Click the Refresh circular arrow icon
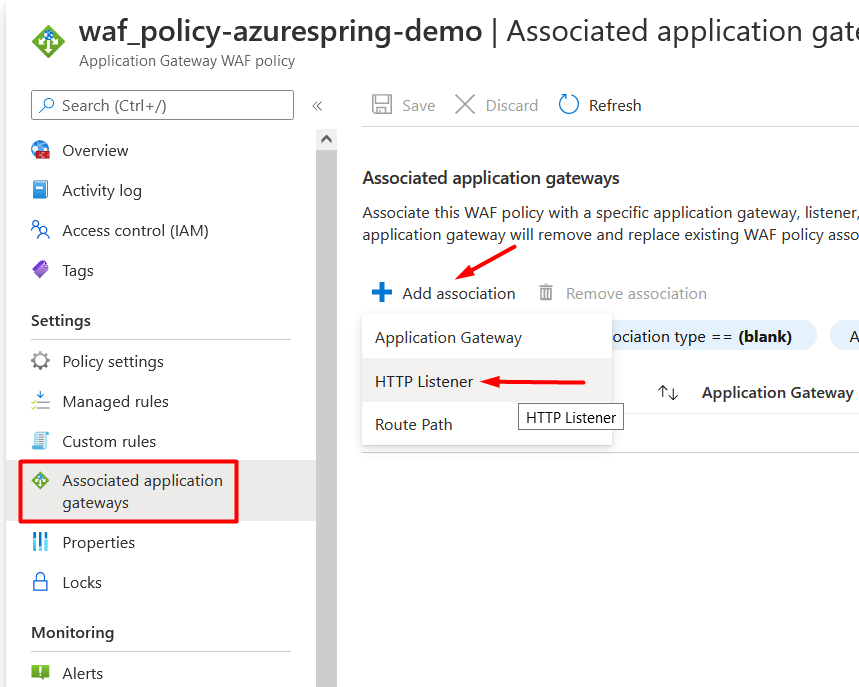Viewport: 859px width, 687px height. [x=568, y=104]
